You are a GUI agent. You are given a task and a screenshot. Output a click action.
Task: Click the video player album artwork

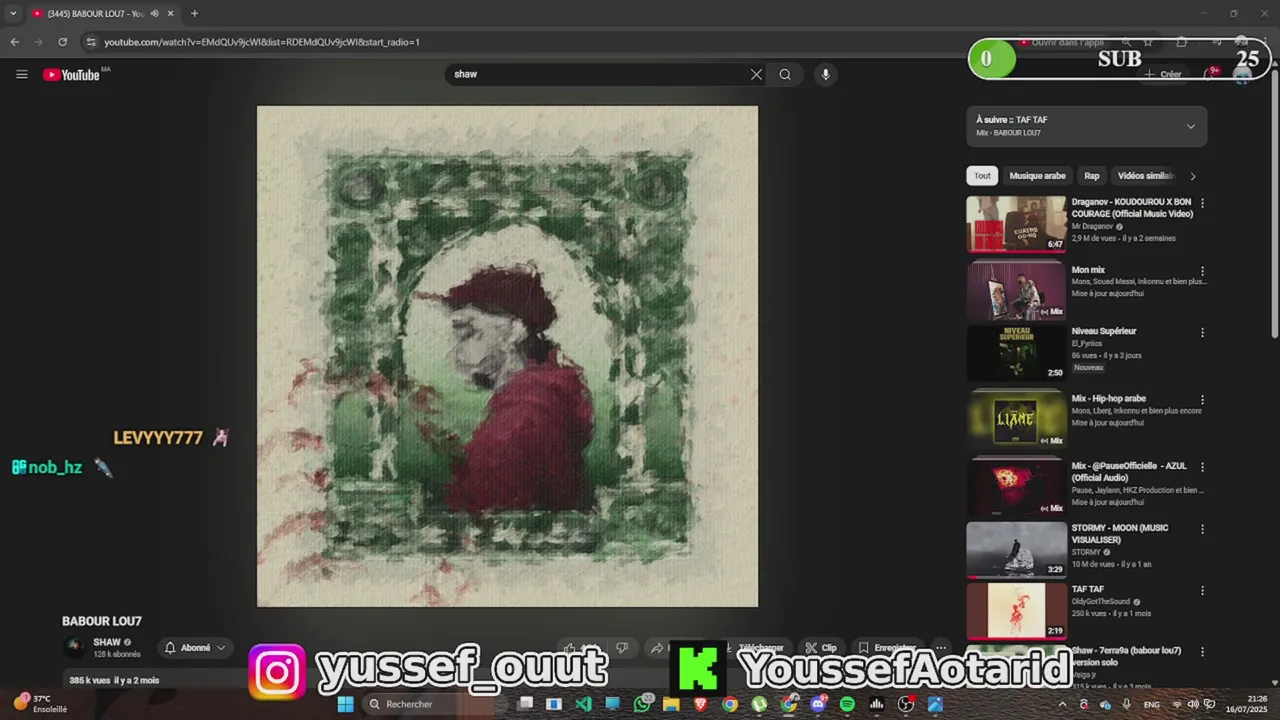pyautogui.click(x=507, y=356)
